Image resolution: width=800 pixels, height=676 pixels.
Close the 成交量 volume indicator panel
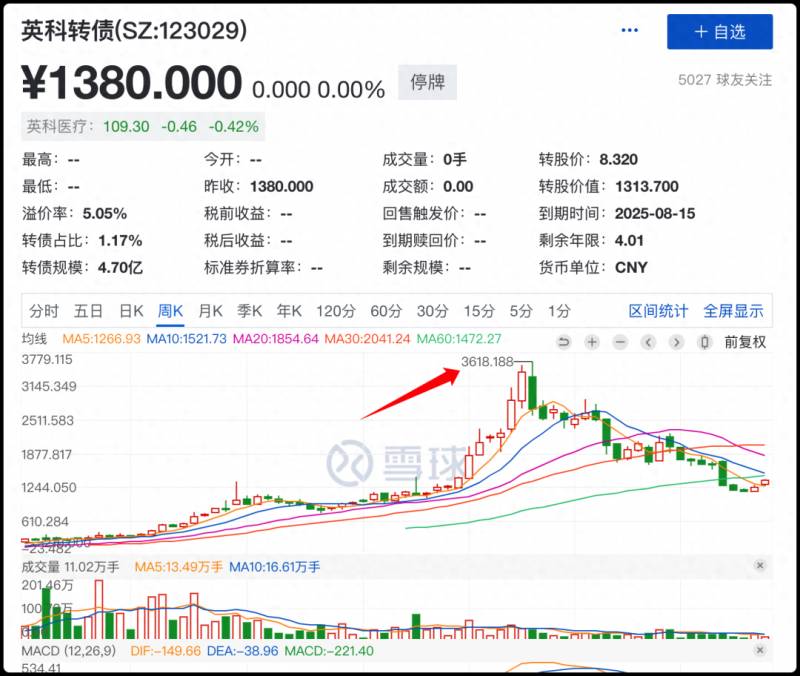click(760, 565)
